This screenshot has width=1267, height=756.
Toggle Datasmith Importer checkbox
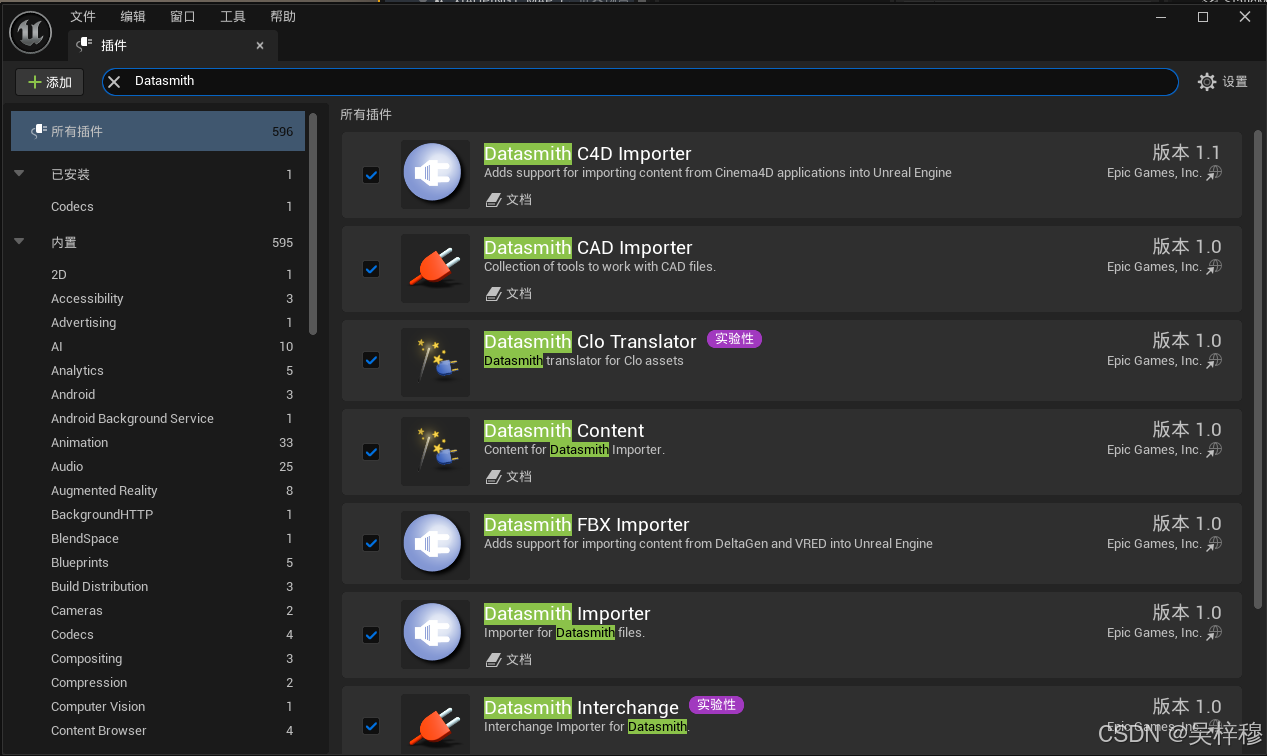[371, 635]
